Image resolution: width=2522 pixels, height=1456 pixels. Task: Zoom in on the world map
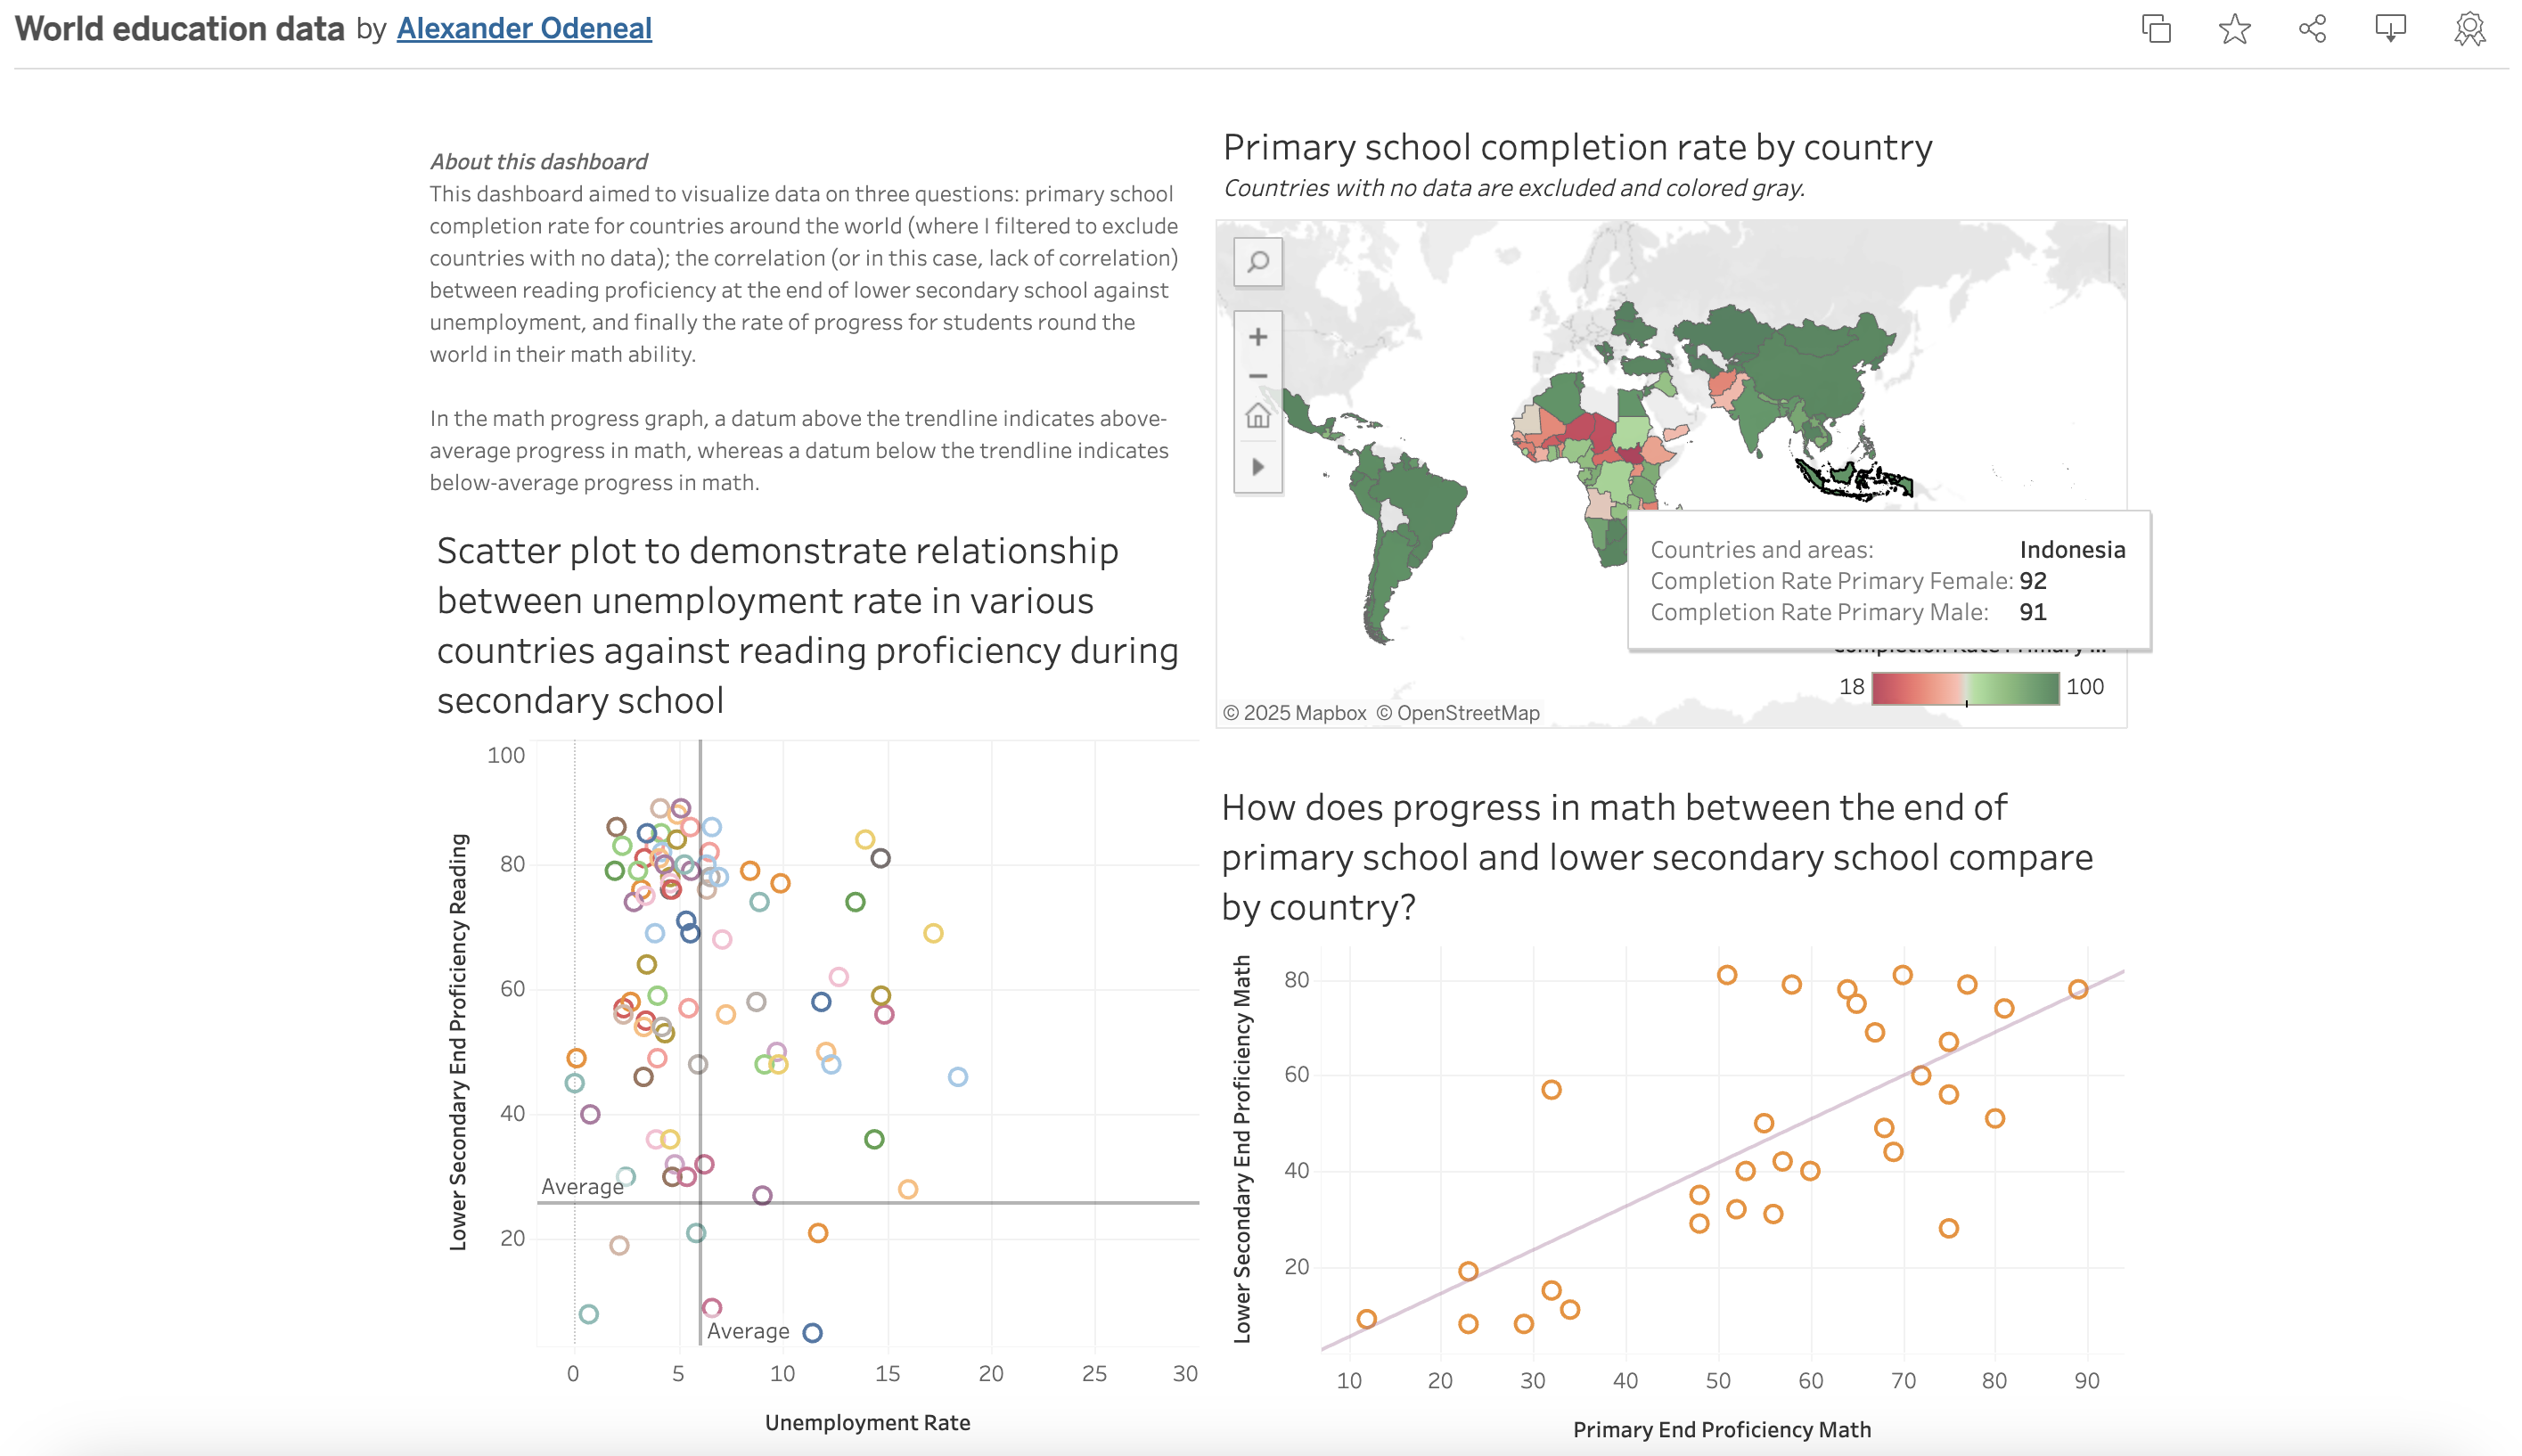1258,337
